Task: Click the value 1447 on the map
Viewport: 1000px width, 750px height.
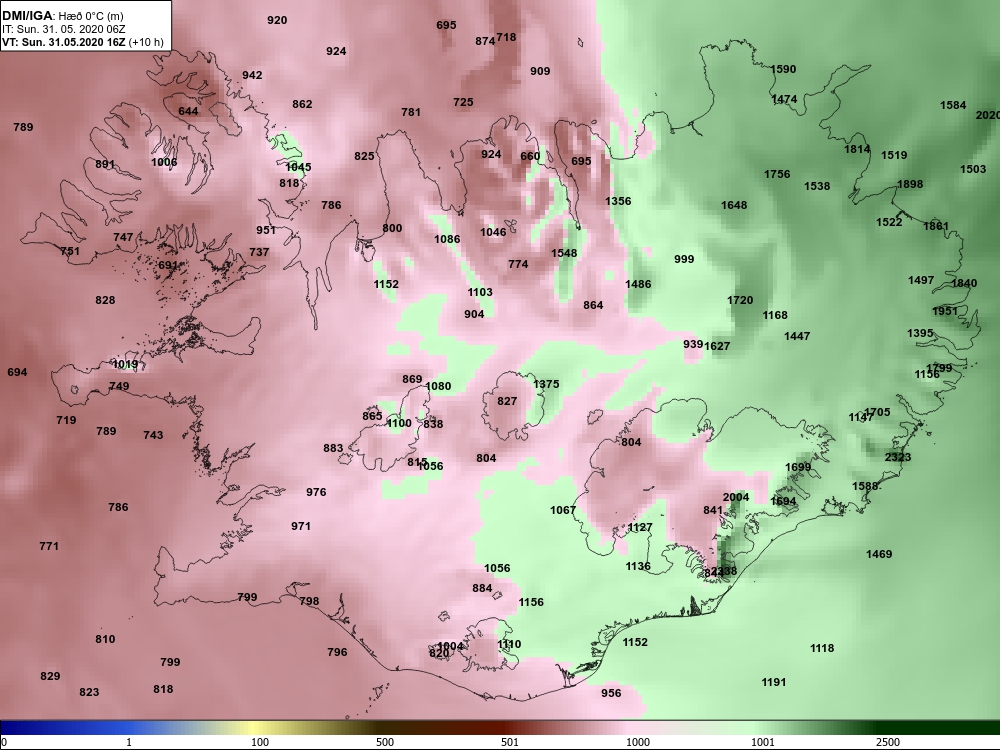Action: [797, 337]
